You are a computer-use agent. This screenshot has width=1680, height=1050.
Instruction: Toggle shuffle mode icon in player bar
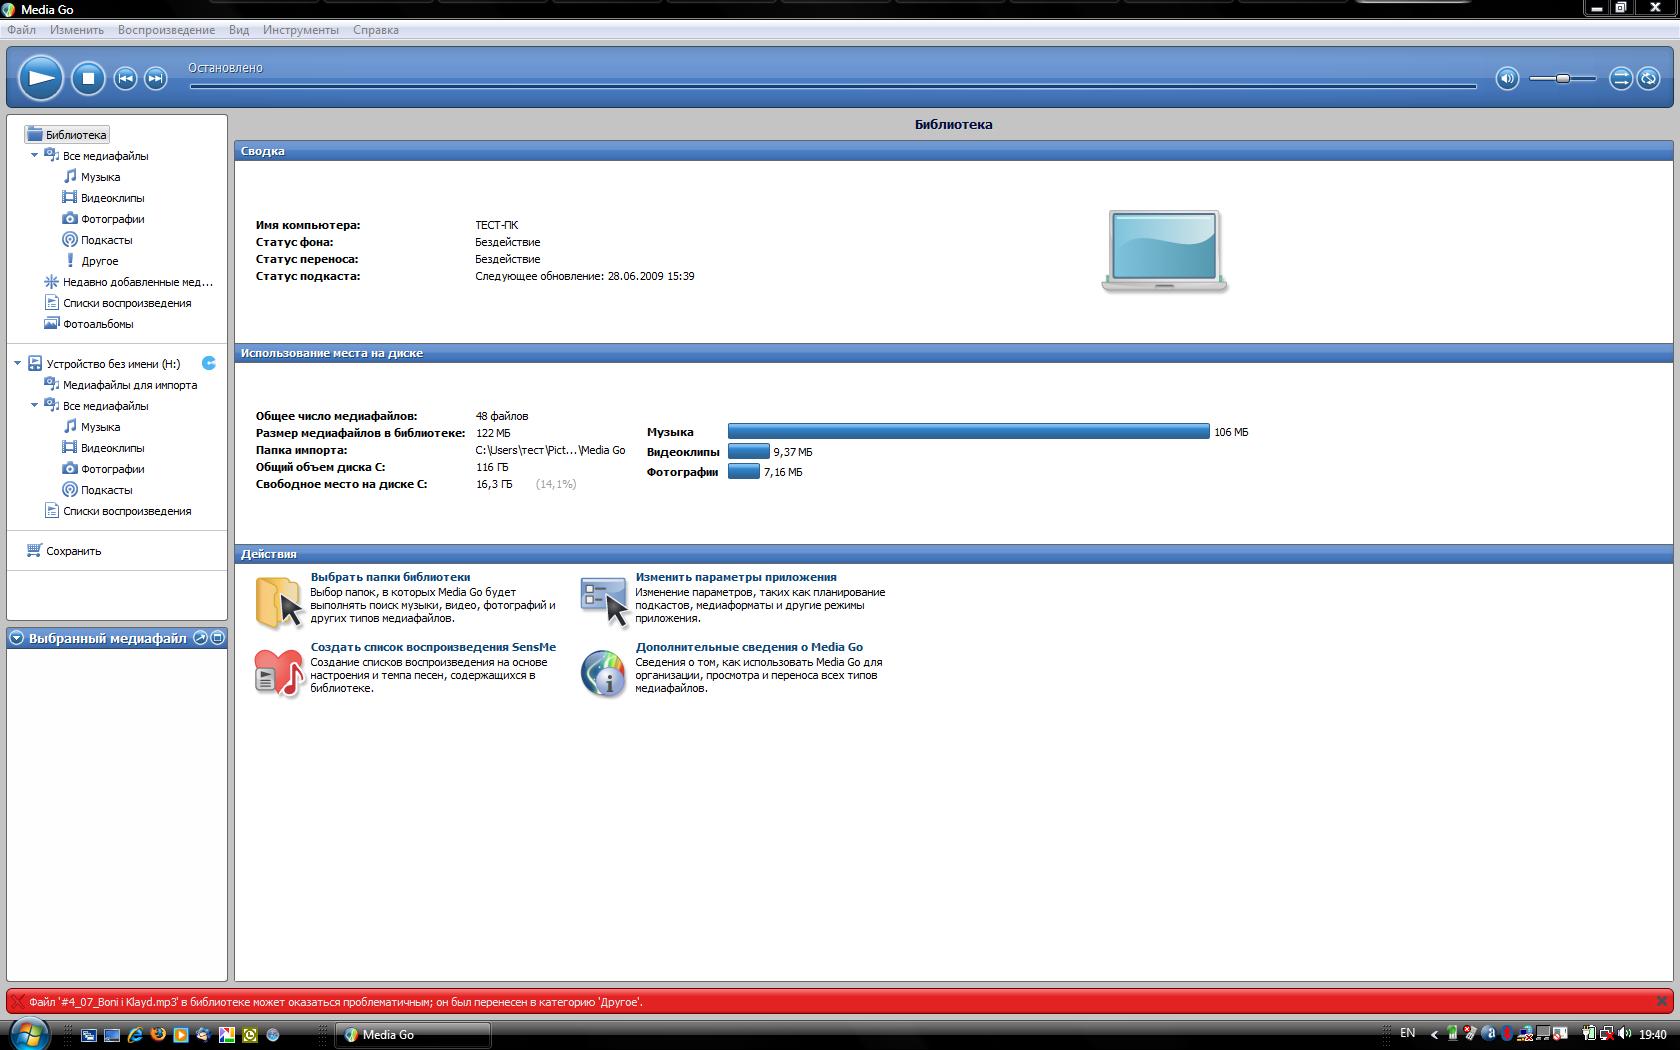[x=1620, y=78]
